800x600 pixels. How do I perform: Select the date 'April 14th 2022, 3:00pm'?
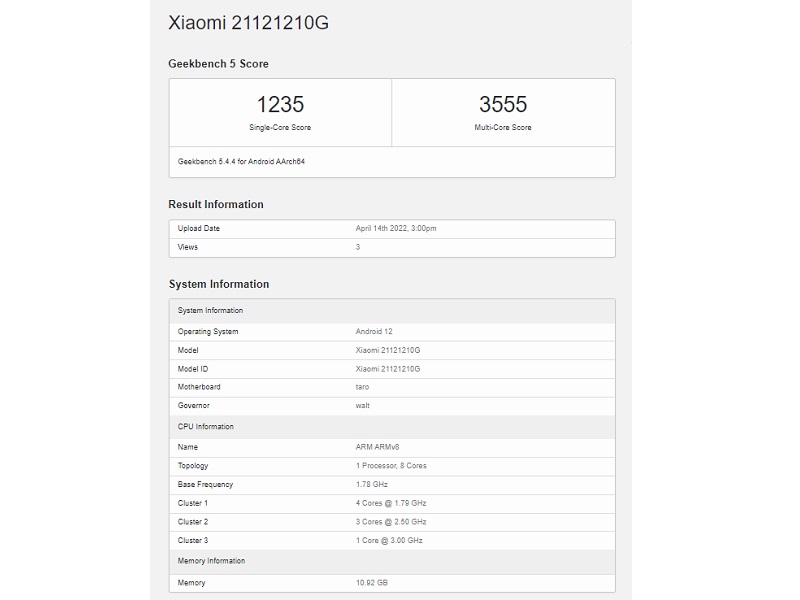[396, 229]
